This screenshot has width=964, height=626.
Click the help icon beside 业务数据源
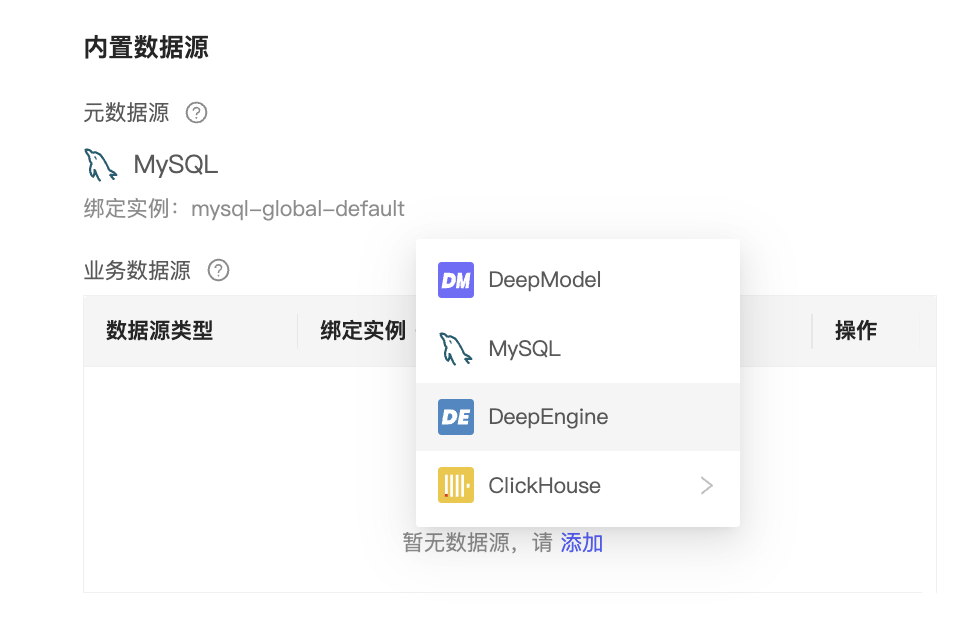(x=218, y=271)
